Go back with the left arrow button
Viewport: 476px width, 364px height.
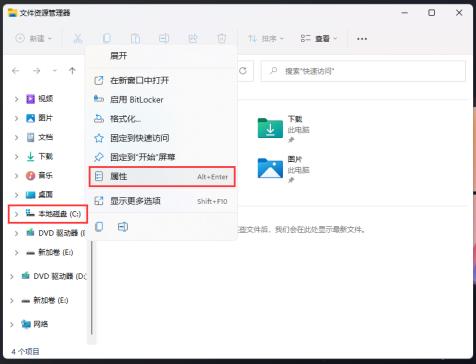[16, 71]
